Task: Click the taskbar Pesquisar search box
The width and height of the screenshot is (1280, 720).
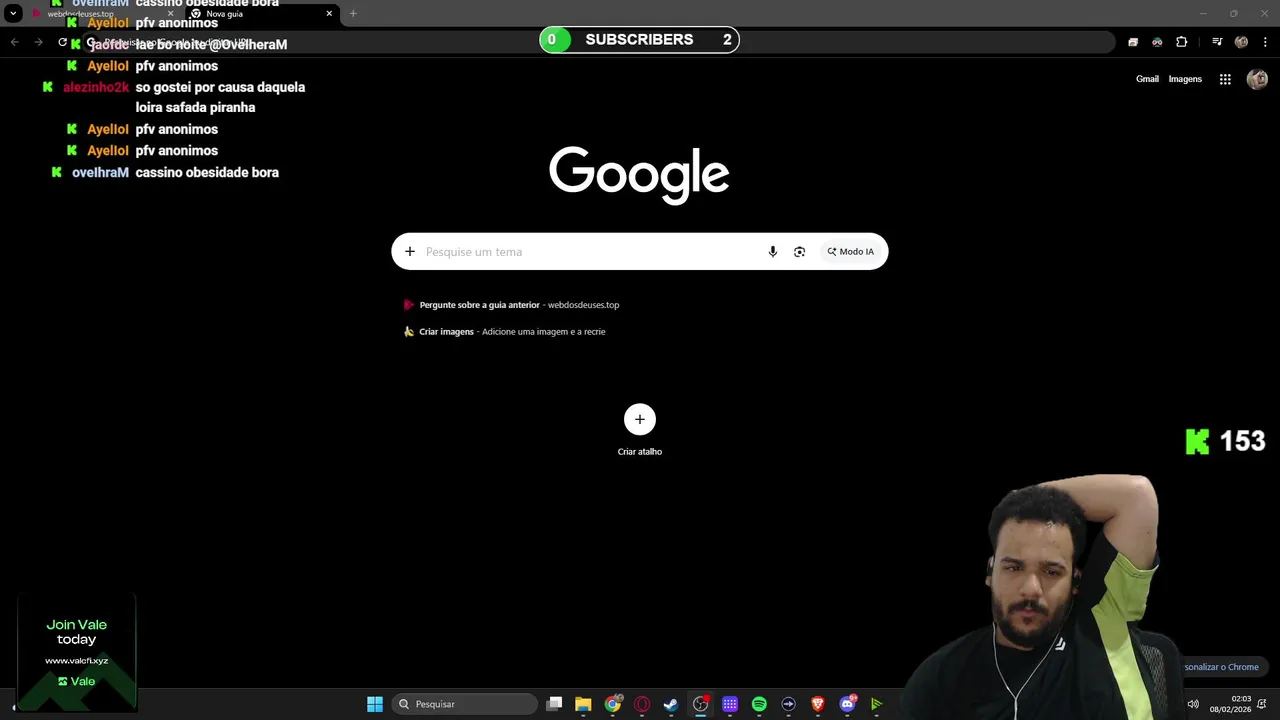Action: tap(464, 704)
